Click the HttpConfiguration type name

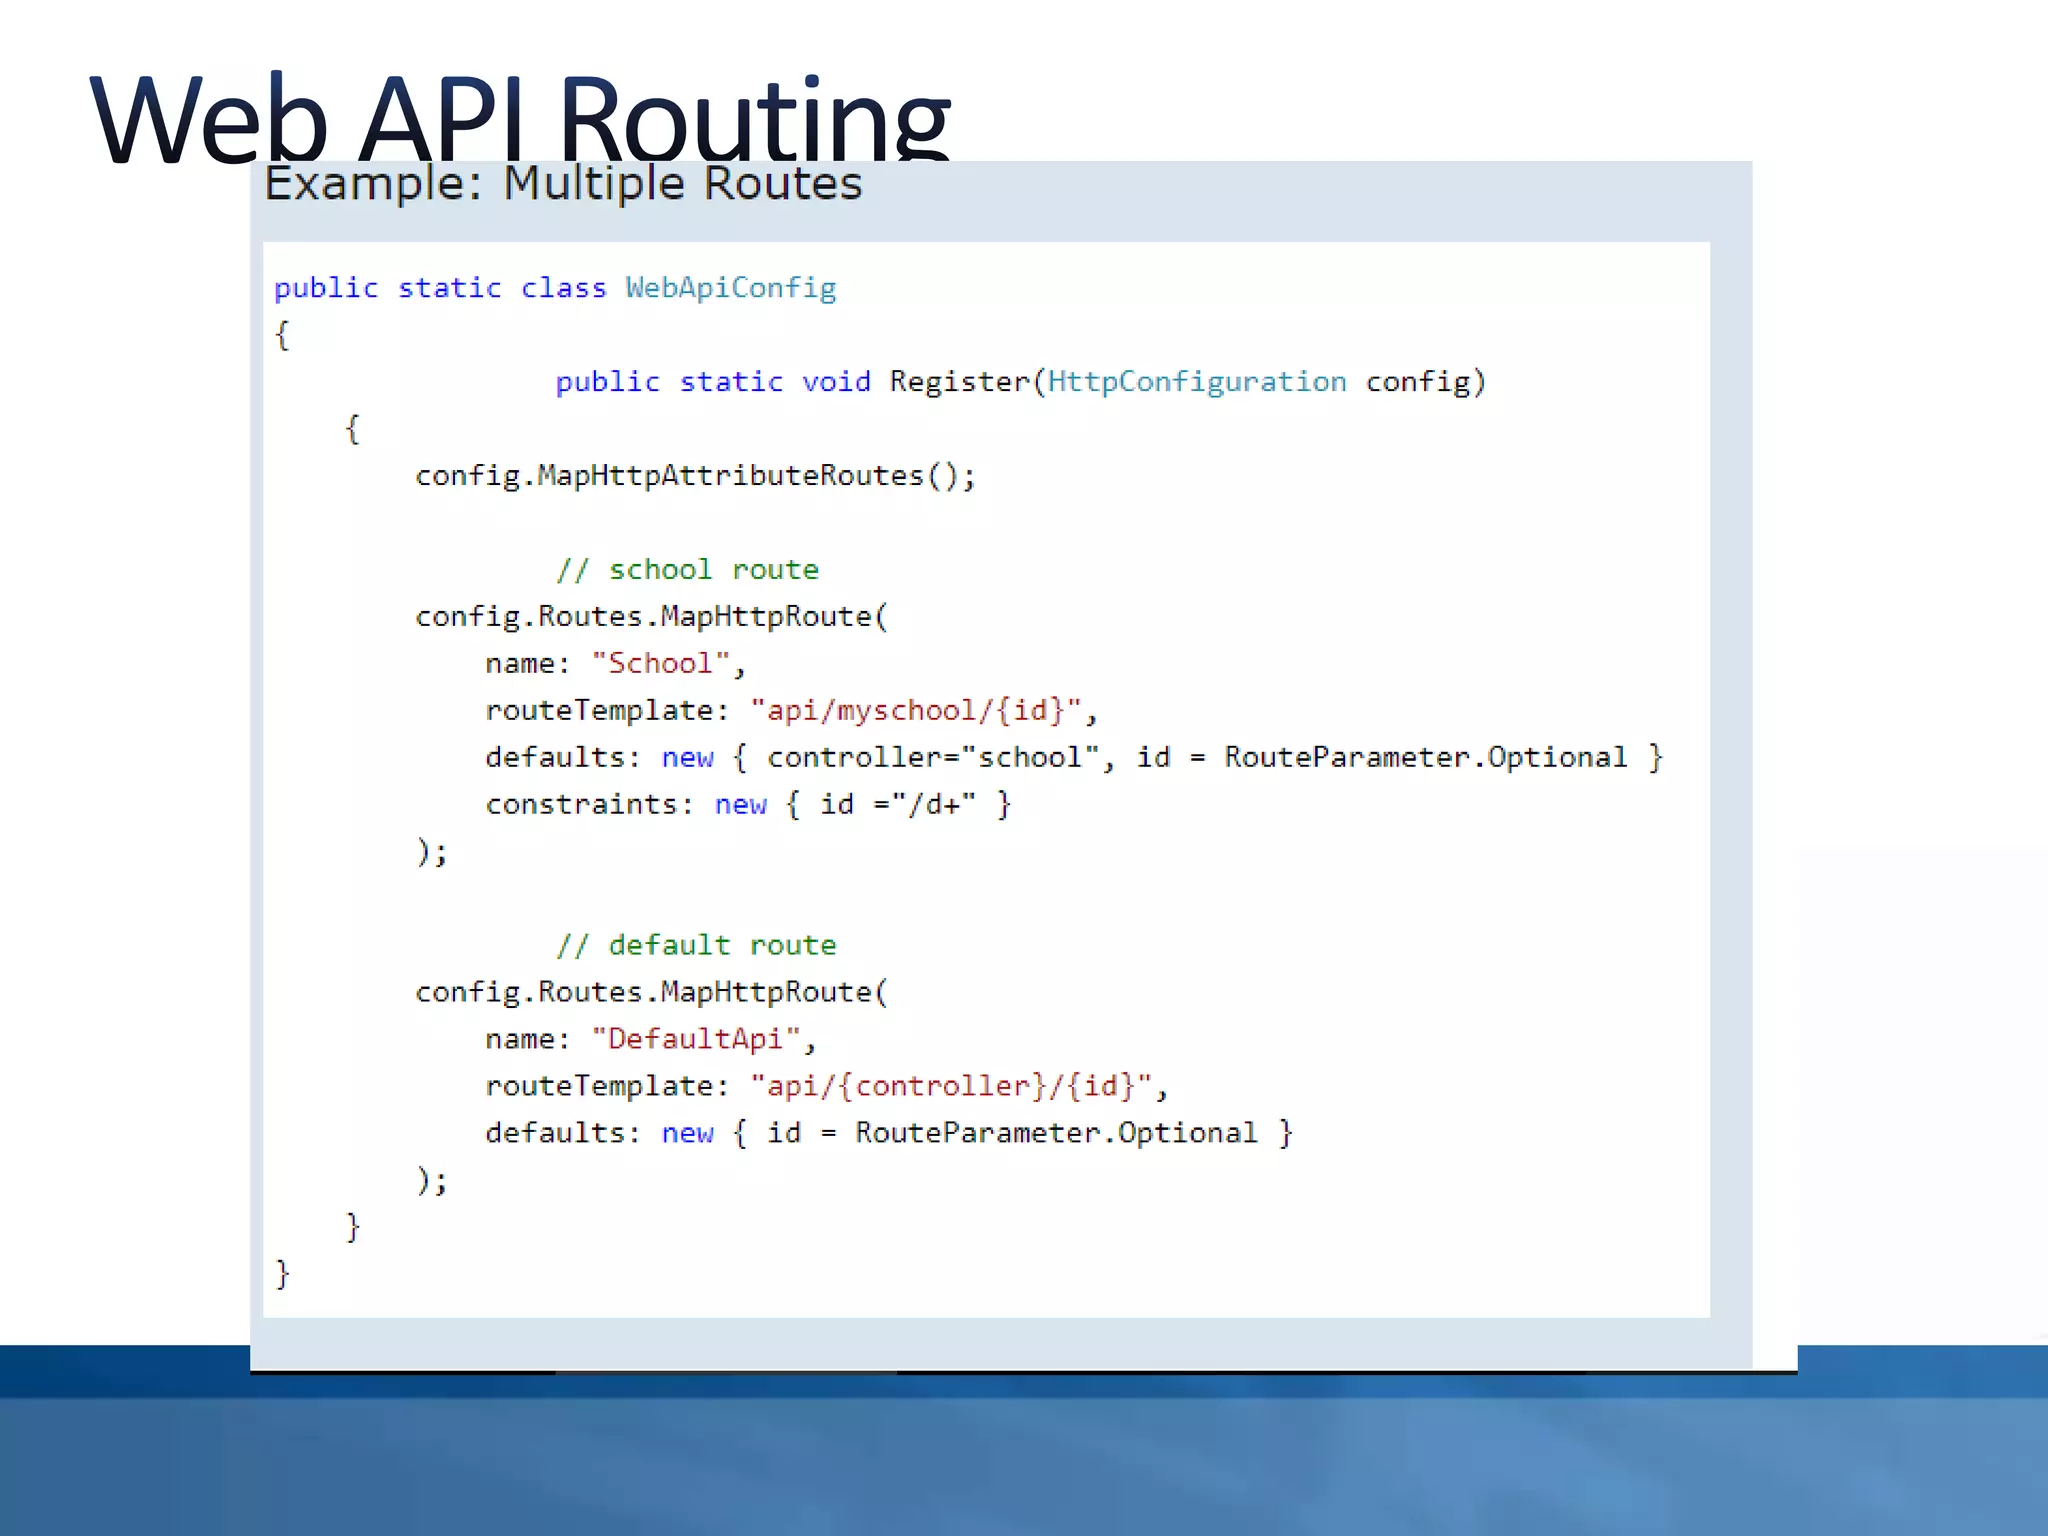1196,382
